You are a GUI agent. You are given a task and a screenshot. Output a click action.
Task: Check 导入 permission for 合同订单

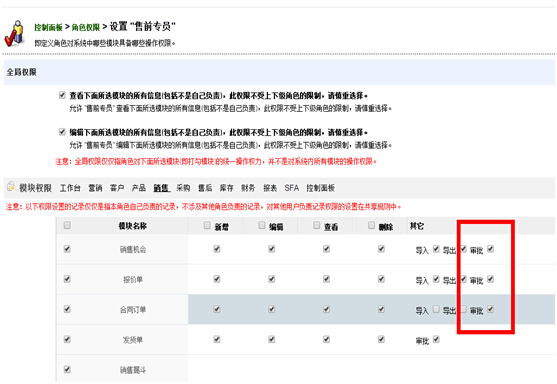pos(436,309)
